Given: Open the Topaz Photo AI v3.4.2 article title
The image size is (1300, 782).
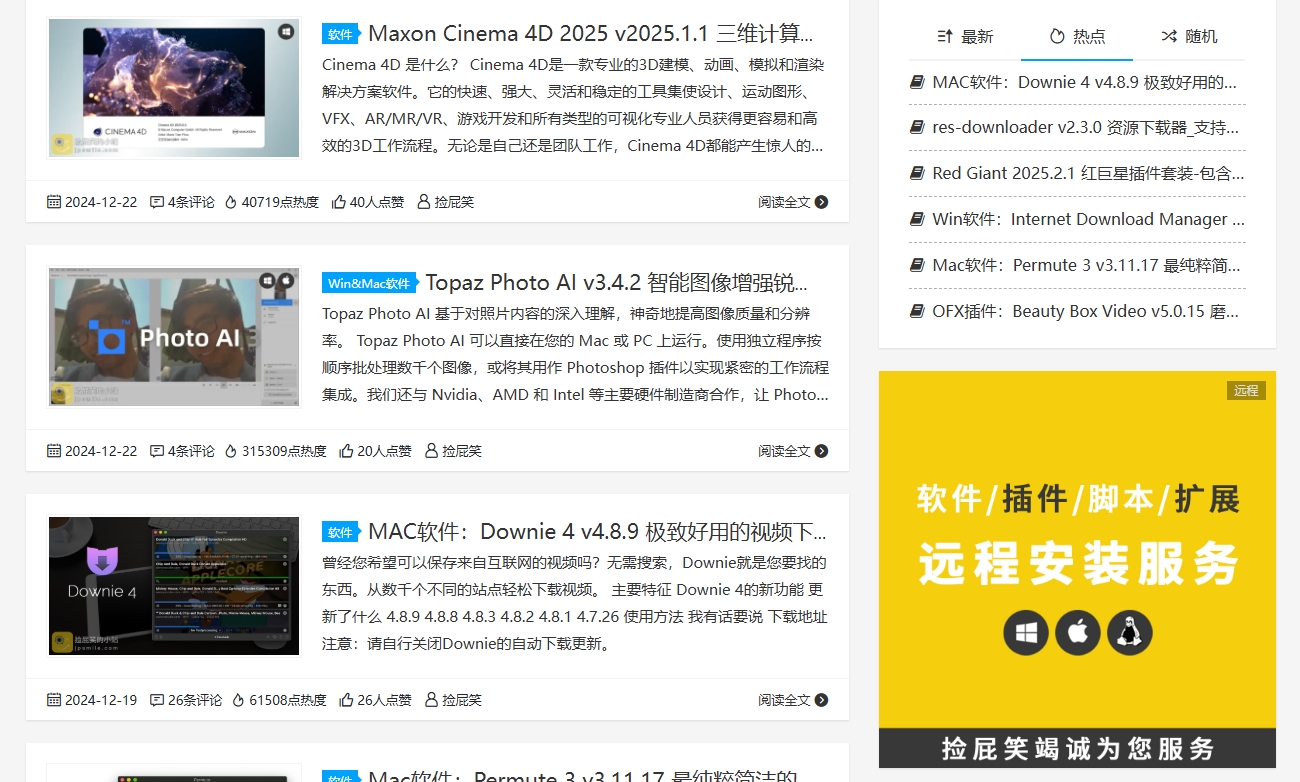Looking at the screenshot, I should (x=617, y=282).
